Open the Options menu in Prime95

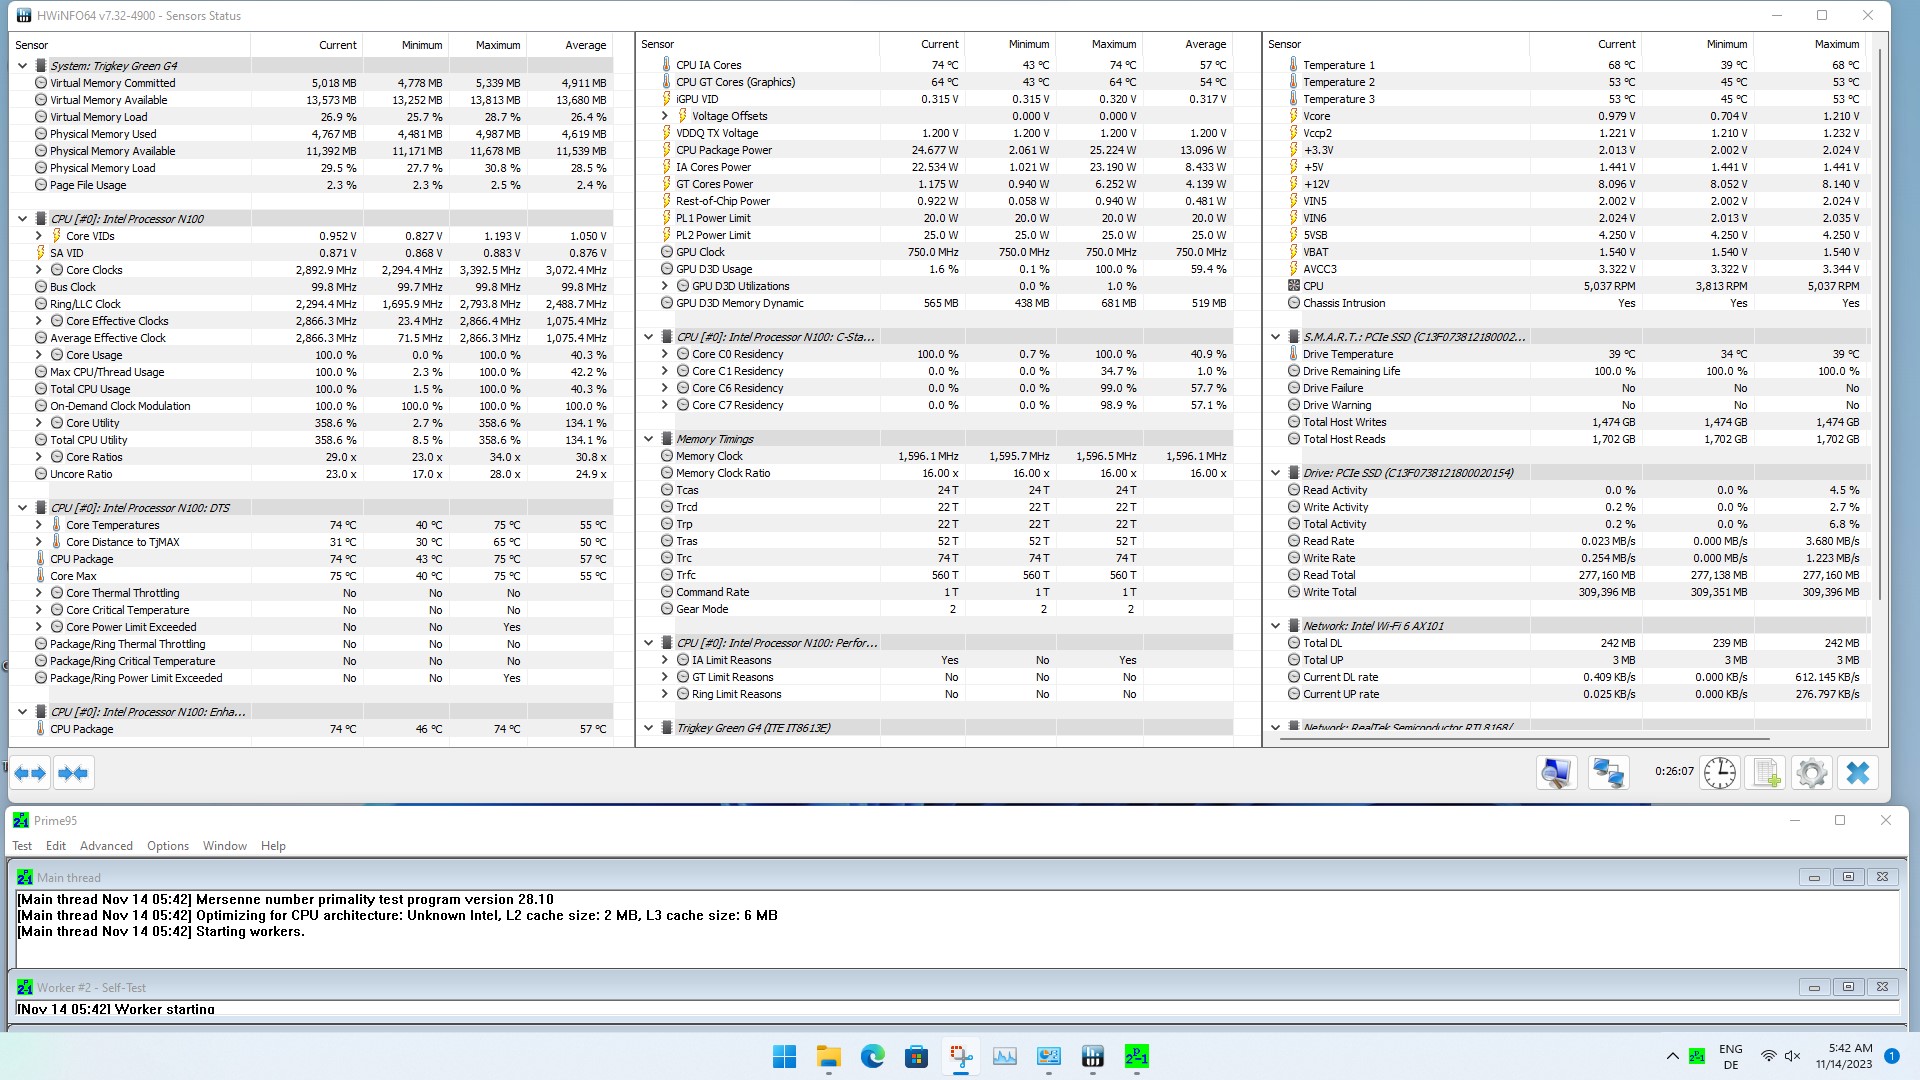click(168, 846)
